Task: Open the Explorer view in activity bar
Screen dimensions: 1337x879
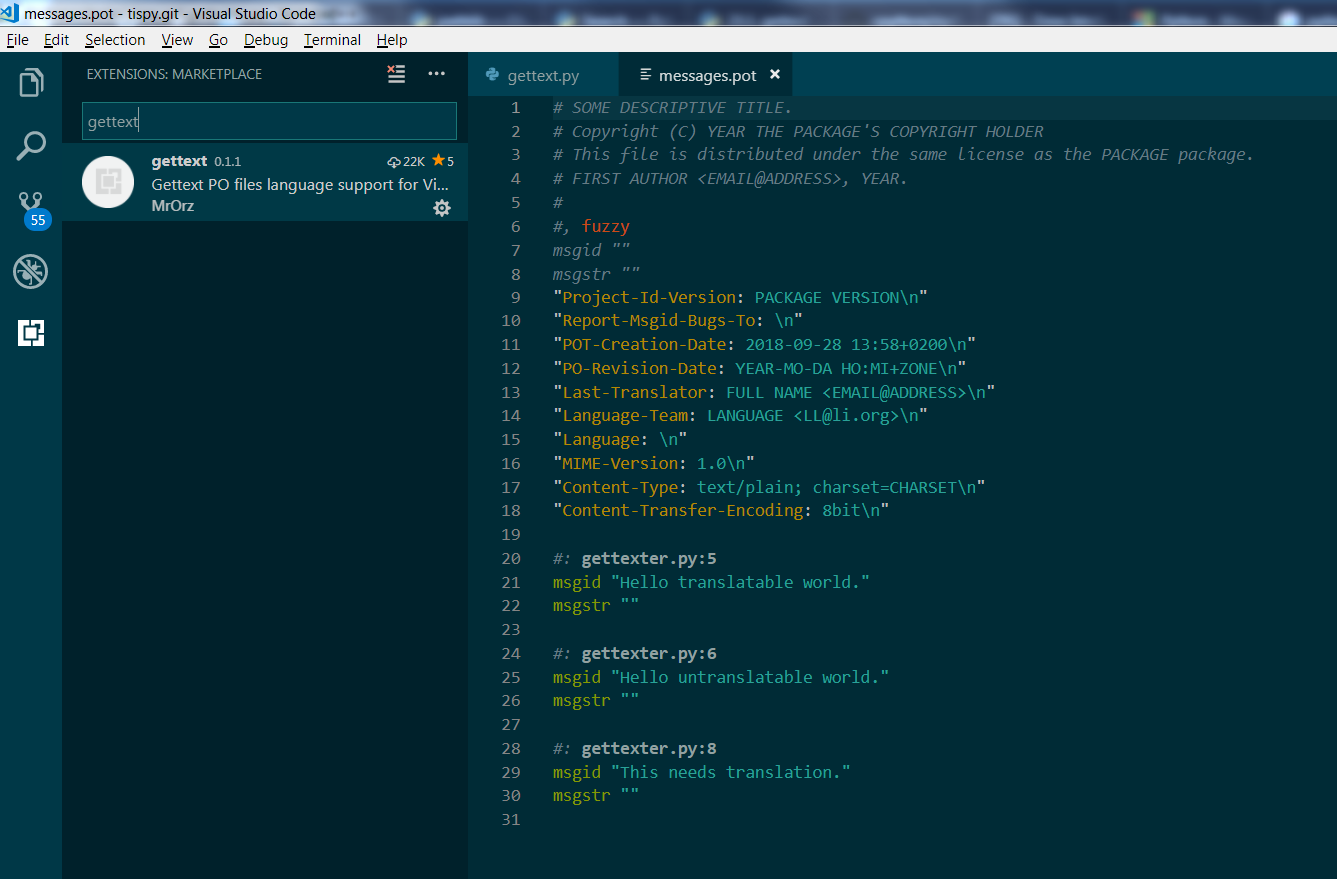Action: (x=31, y=83)
